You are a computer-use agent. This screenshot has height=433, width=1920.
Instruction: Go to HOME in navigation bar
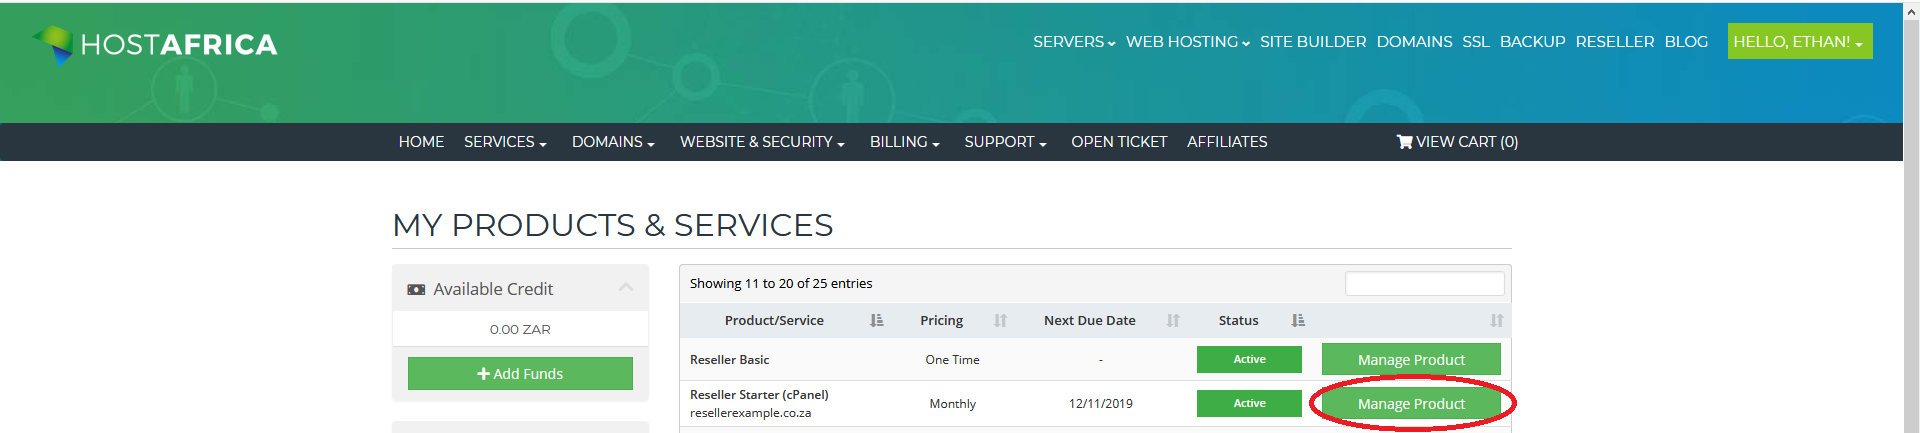(421, 142)
